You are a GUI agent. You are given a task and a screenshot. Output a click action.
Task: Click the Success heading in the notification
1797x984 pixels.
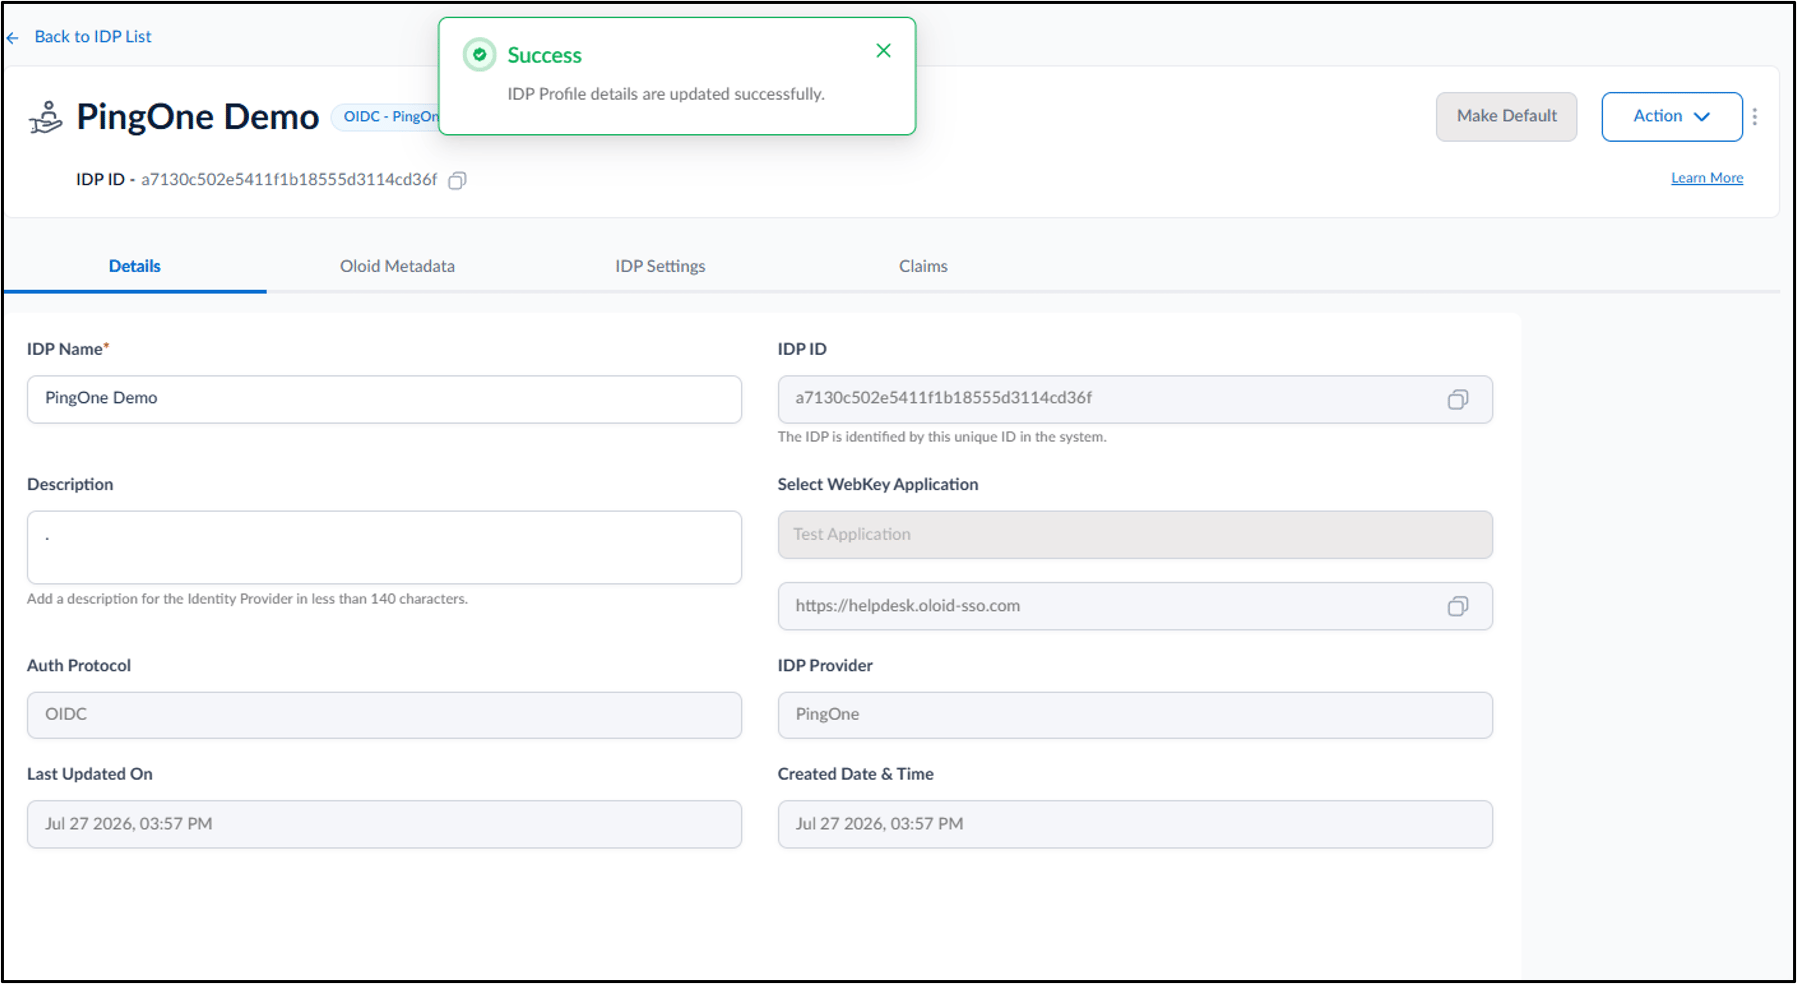click(544, 56)
